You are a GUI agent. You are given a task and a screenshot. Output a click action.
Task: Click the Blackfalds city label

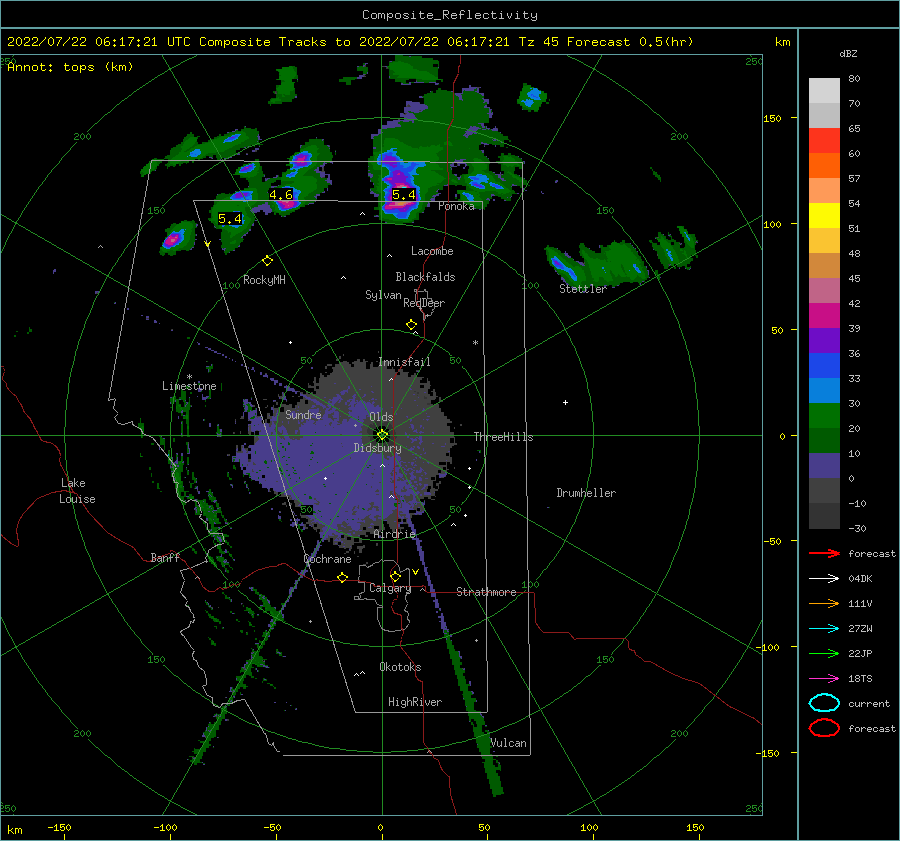pyautogui.click(x=425, y=277)
